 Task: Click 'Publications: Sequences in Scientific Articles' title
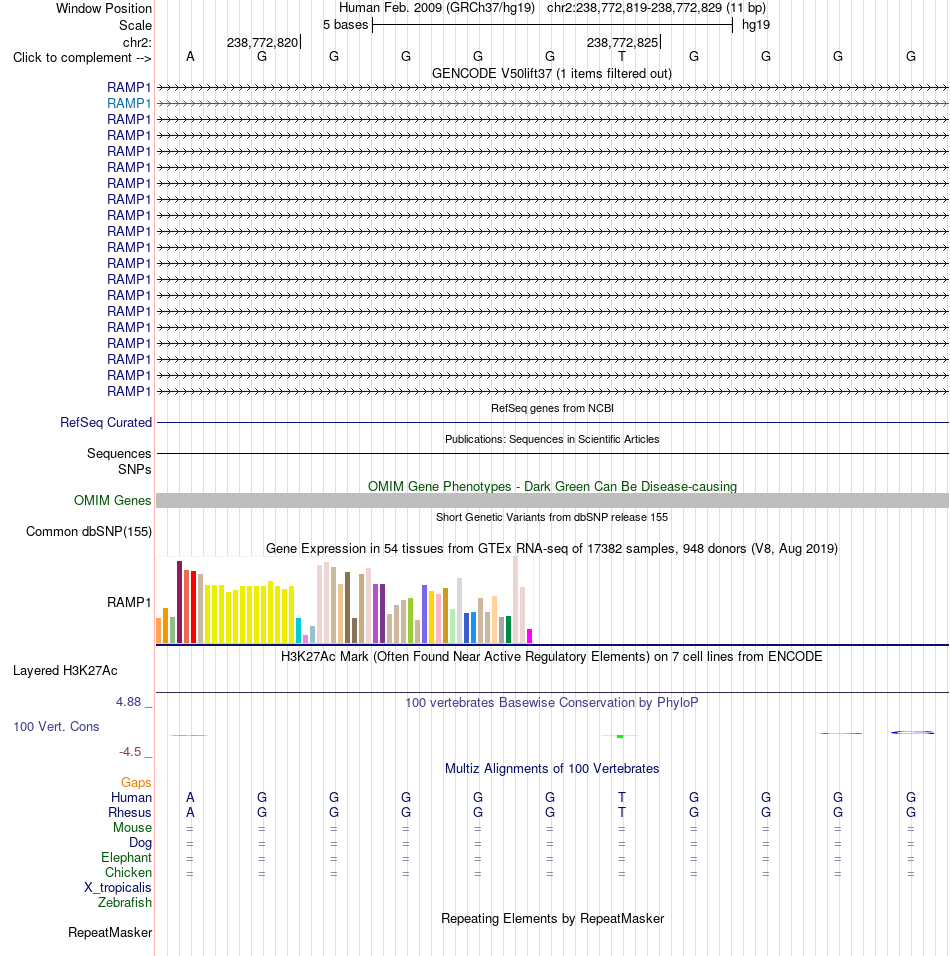point(552,440)
